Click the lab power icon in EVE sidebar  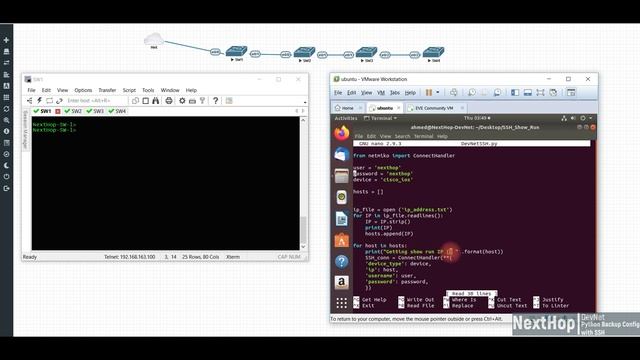coord(6,177)
